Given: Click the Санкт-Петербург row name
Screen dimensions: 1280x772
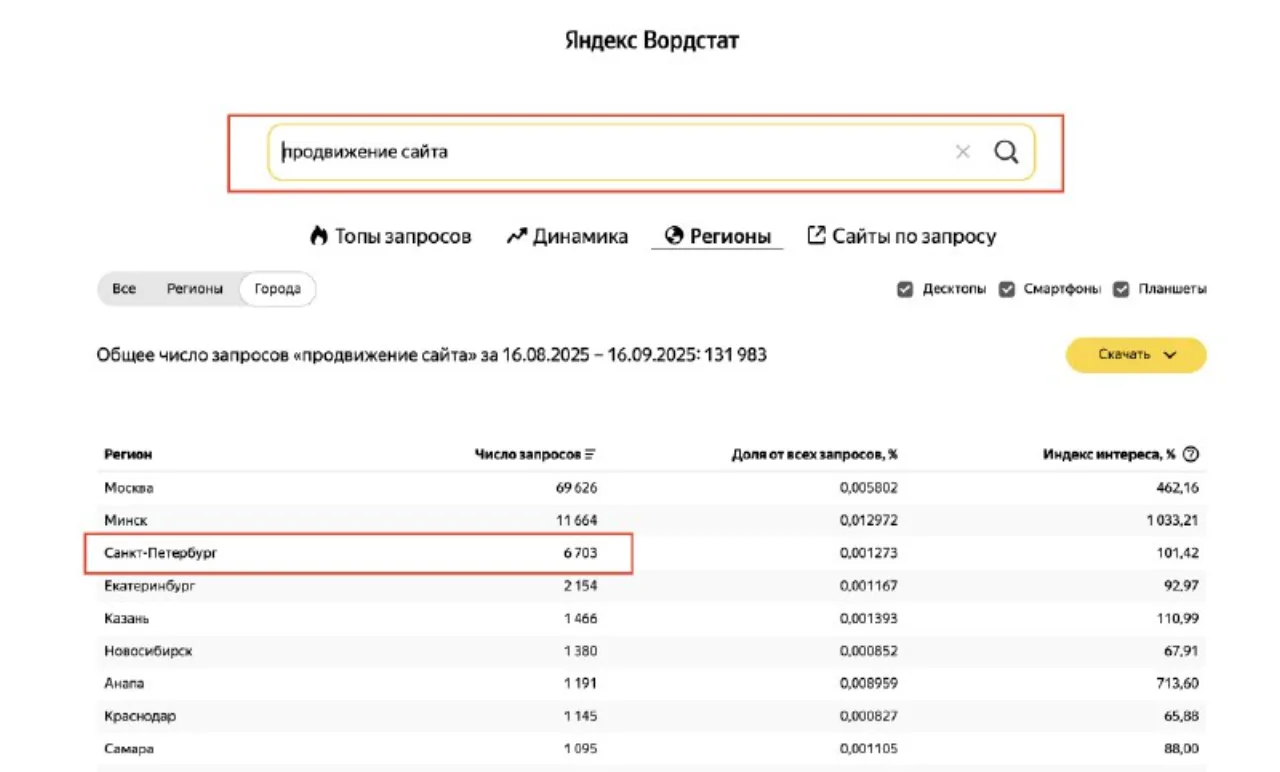Looking at the screenshot, I should [x=160, y=553].
